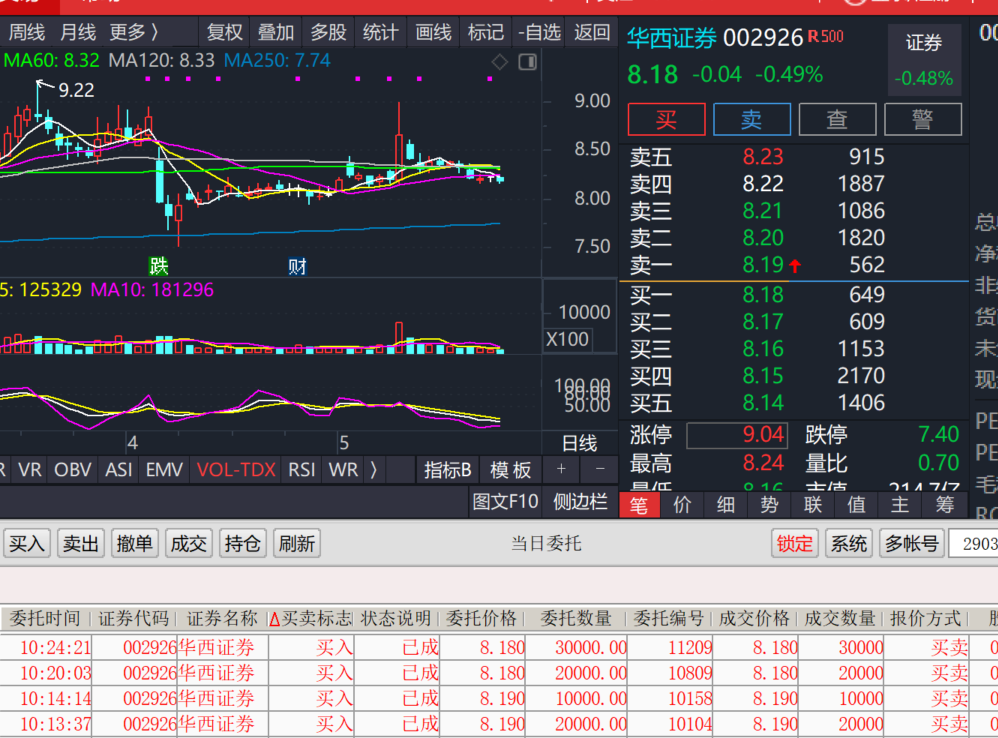Select the 价 price tab
998x738 pixels.
[x=682, y=505]
